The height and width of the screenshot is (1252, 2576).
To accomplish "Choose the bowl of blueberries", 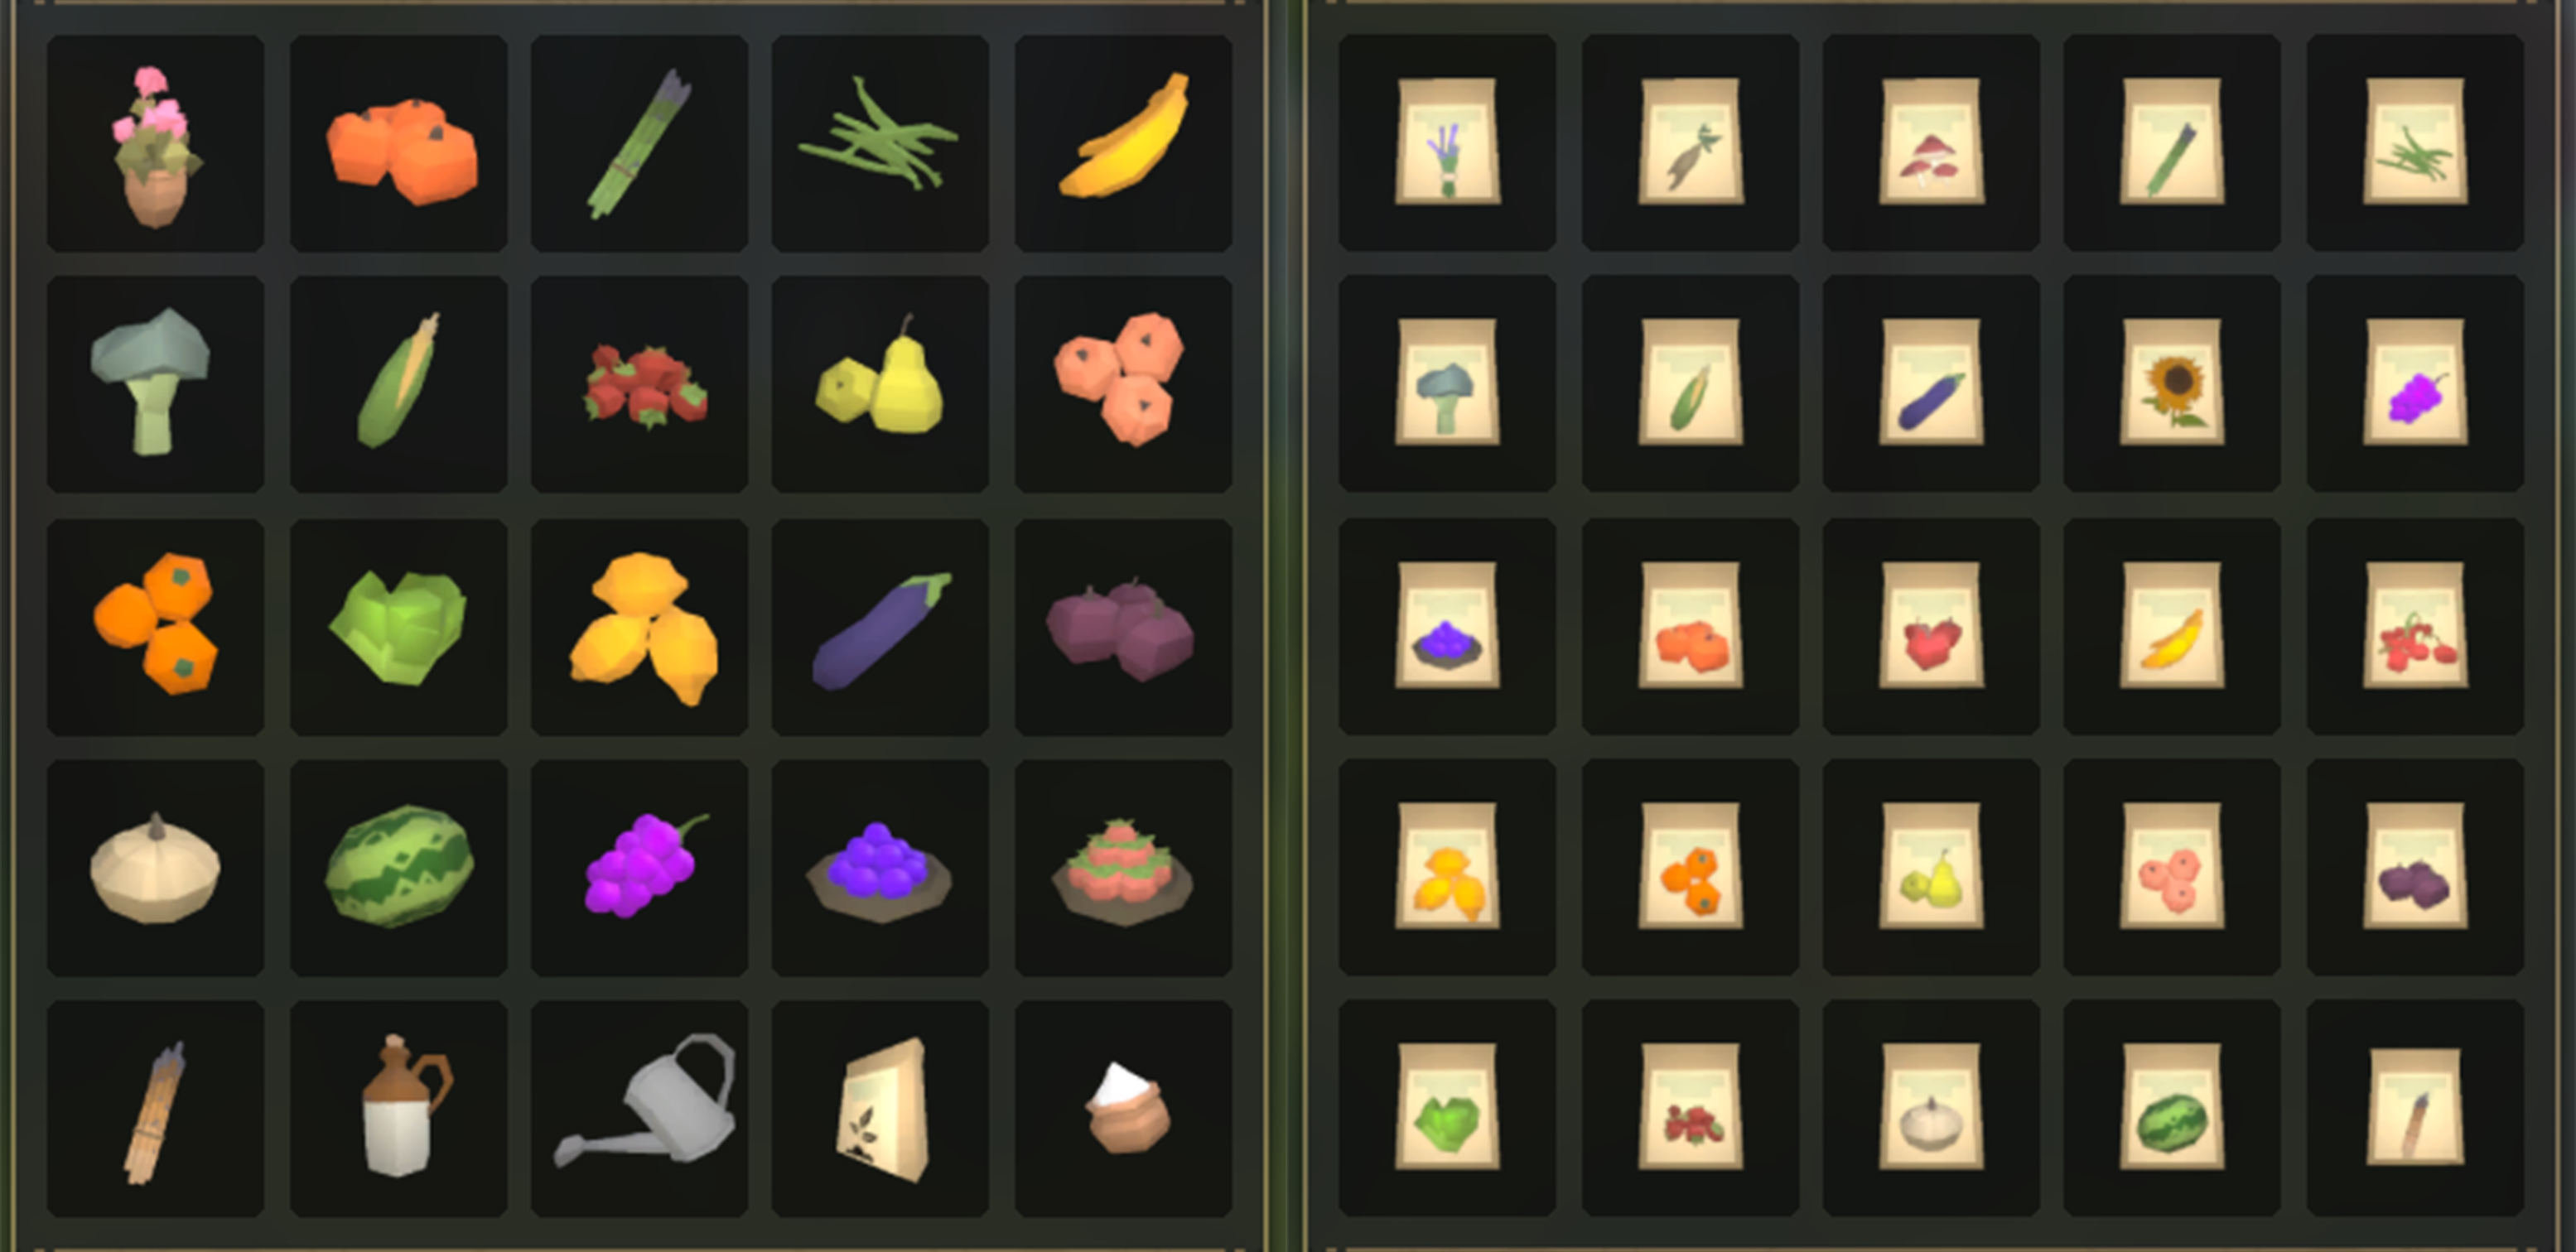I will [x=880, y=867].
